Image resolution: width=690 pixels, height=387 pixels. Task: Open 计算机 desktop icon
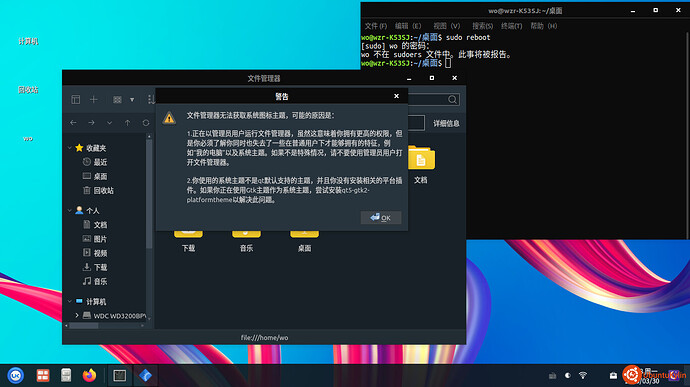coord(28,41)
